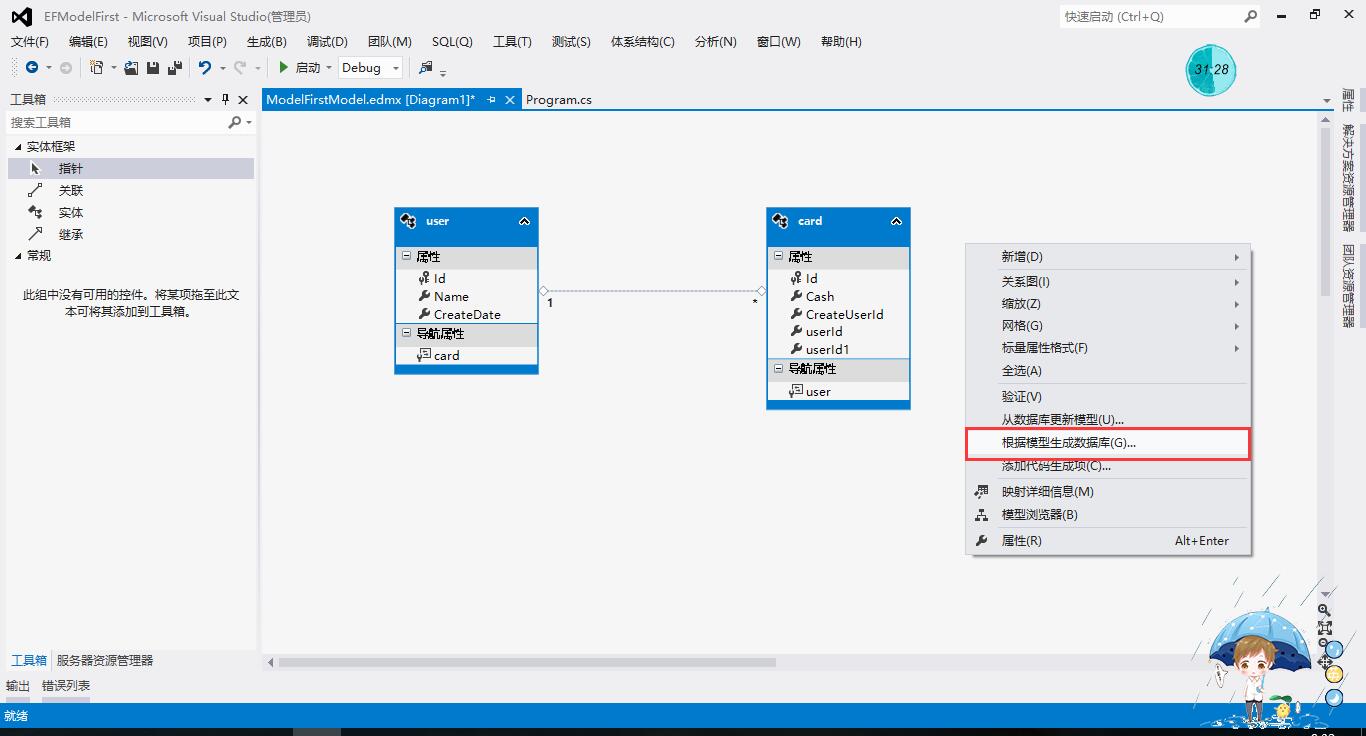This screenshot has width=1366, height=736.
Task: Close the 工具箱 toolbox panel
Action: [x=243, y=99]
